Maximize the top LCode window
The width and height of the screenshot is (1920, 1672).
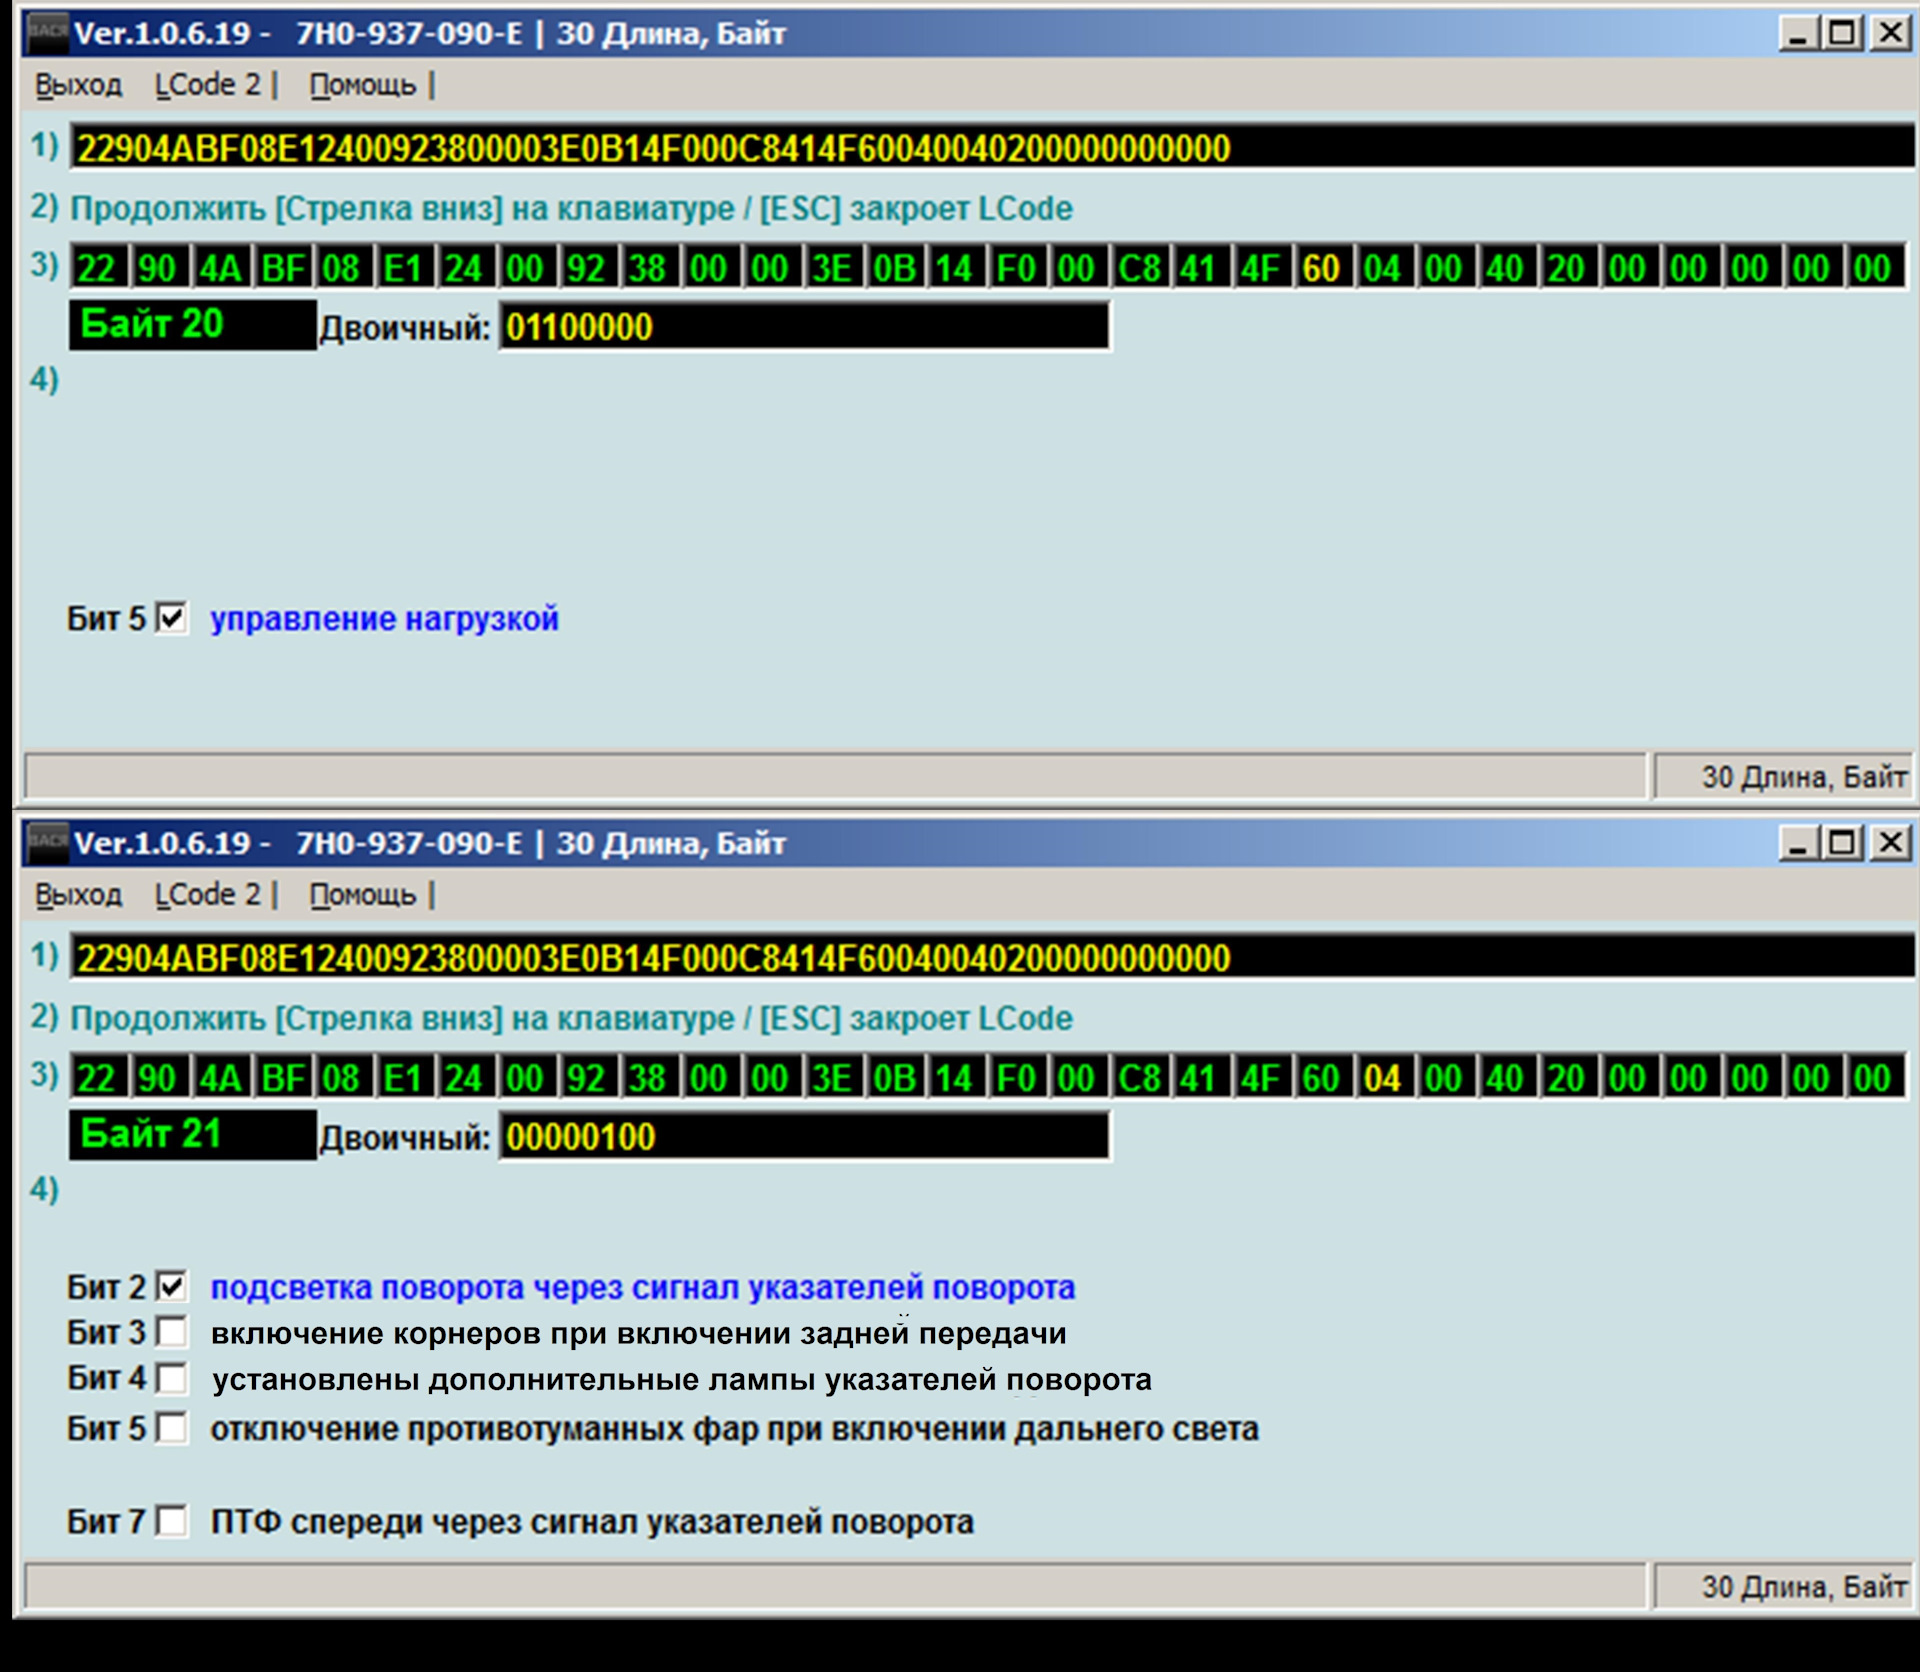pos(1843,34)
